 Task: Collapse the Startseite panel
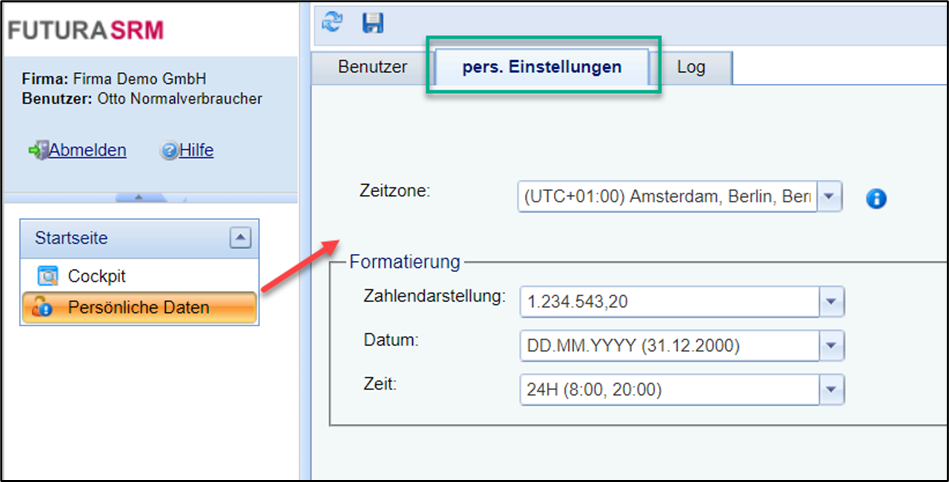point(239,238)
